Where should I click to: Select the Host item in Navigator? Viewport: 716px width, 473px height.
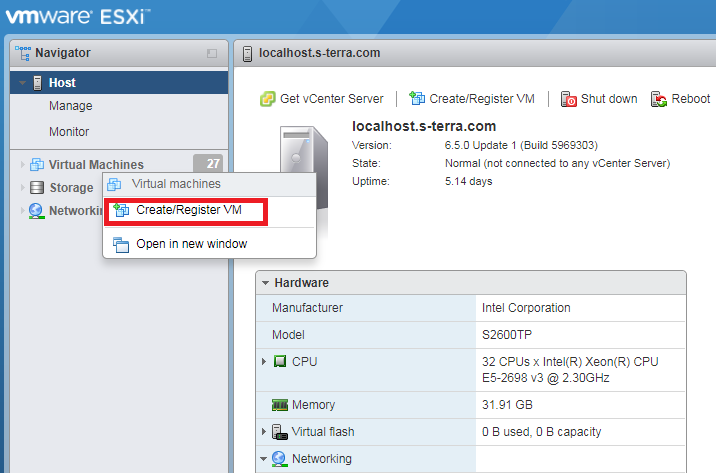[x=62, y=83]
